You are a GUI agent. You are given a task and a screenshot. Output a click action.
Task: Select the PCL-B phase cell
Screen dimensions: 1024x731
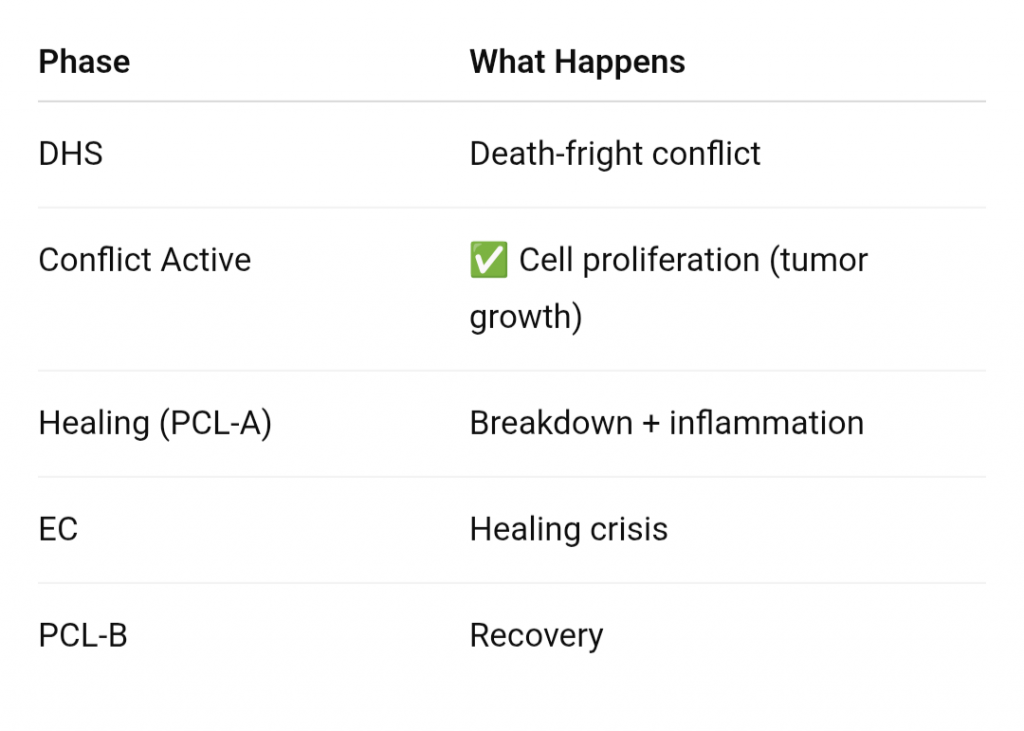pyautogui.click(x=83, y=636)
